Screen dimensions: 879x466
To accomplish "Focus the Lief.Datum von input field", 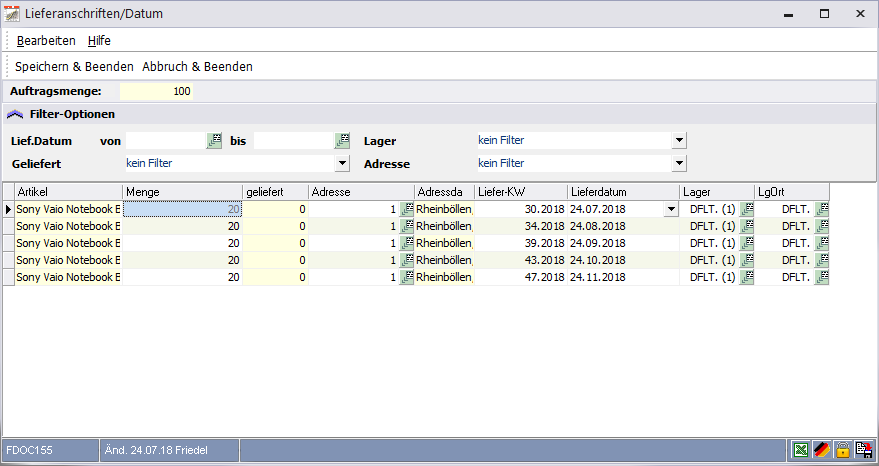I will [166, 141].
